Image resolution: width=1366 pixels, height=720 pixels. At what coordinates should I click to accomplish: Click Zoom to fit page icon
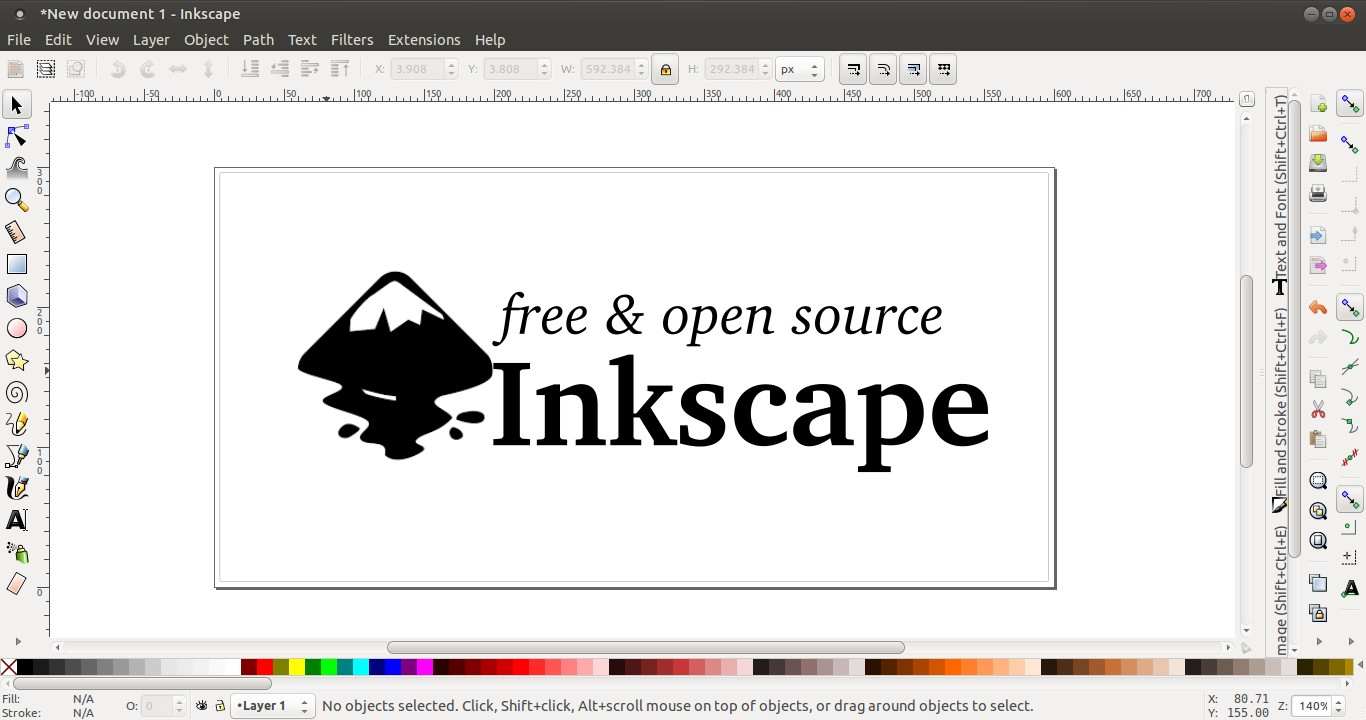[x=1318, y=541]
